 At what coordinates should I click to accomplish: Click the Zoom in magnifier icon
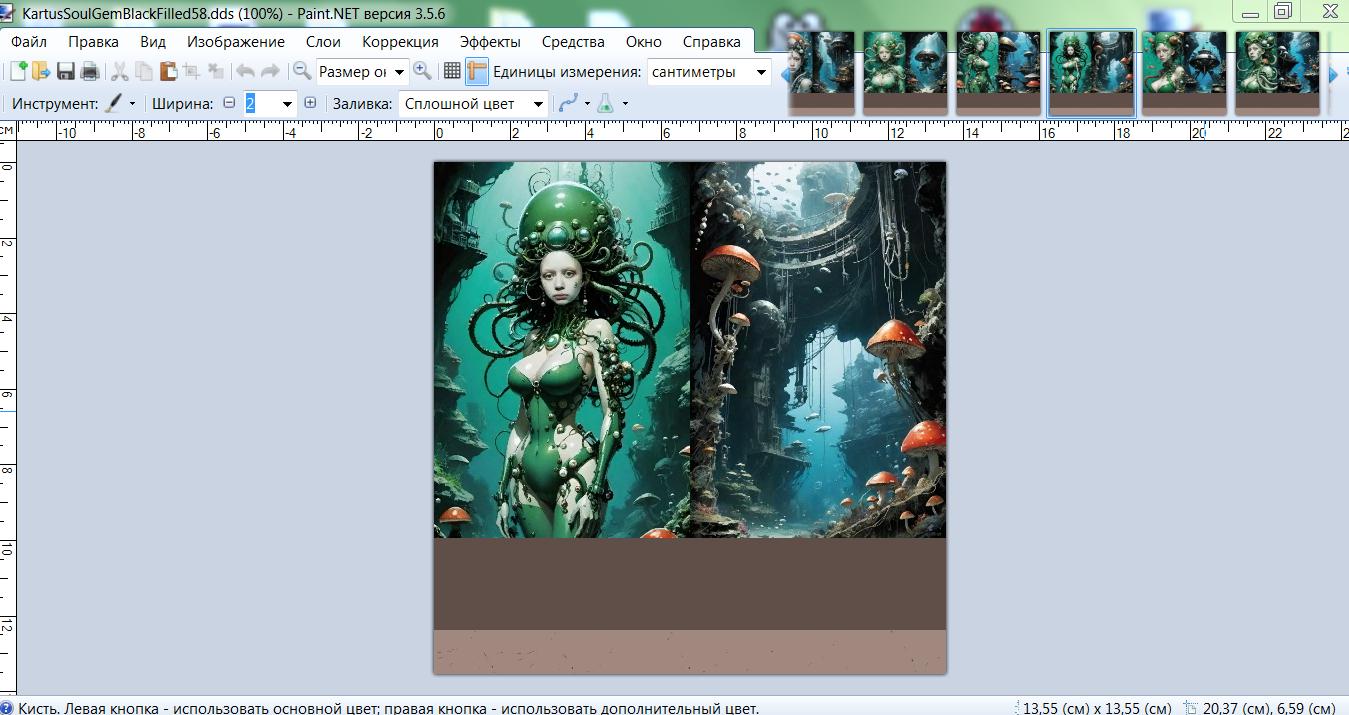tap(423, 71)
